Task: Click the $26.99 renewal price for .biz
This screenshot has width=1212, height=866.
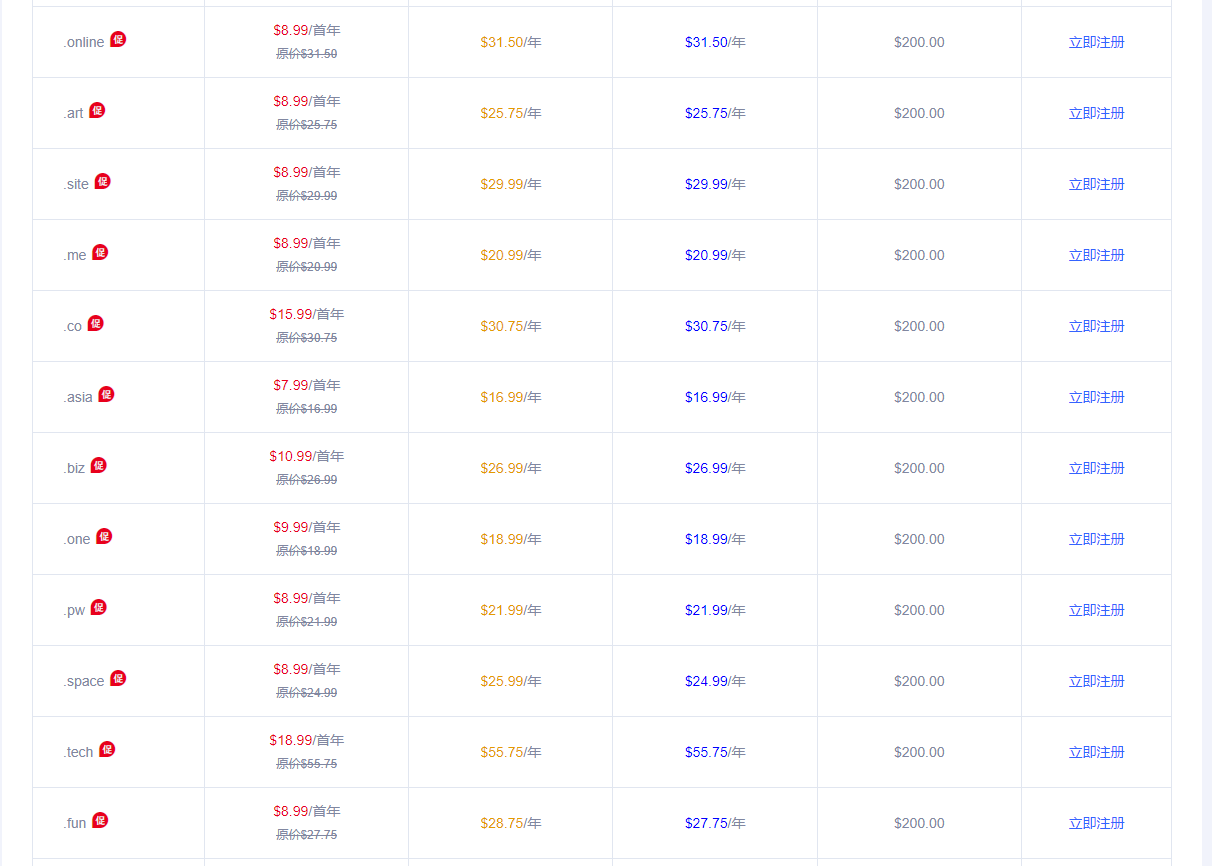Action: pos(501,468)
